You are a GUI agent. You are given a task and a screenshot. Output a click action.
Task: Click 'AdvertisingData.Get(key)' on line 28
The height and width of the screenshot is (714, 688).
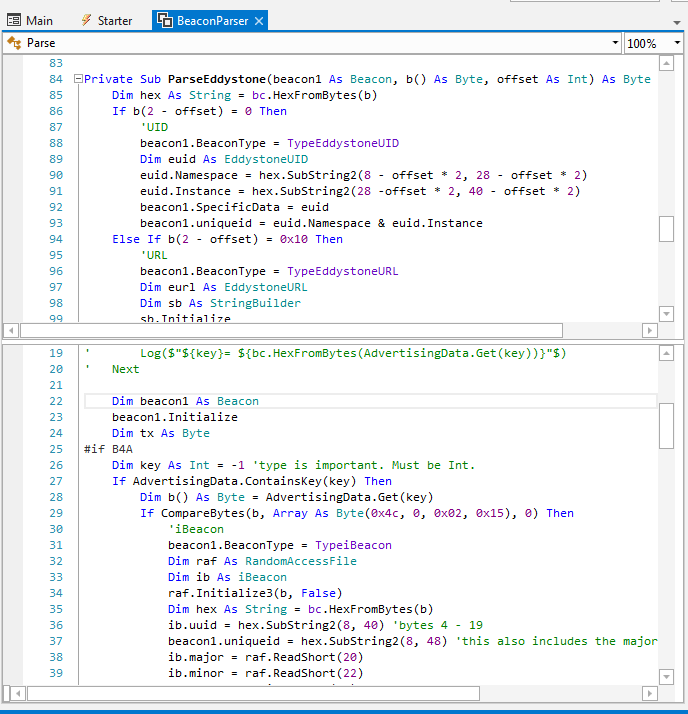point(350,497)
